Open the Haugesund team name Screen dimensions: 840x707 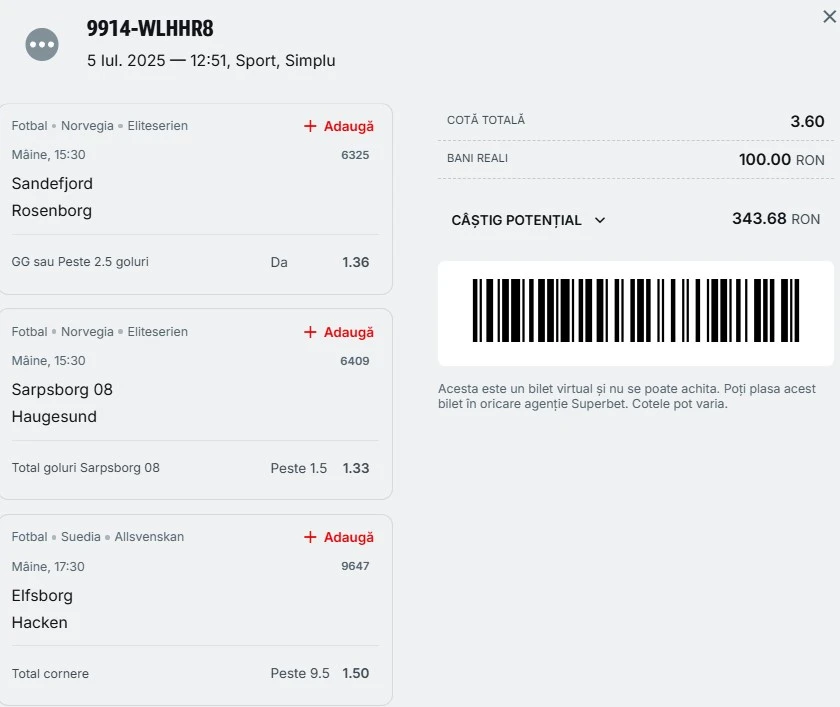[54, 417]
